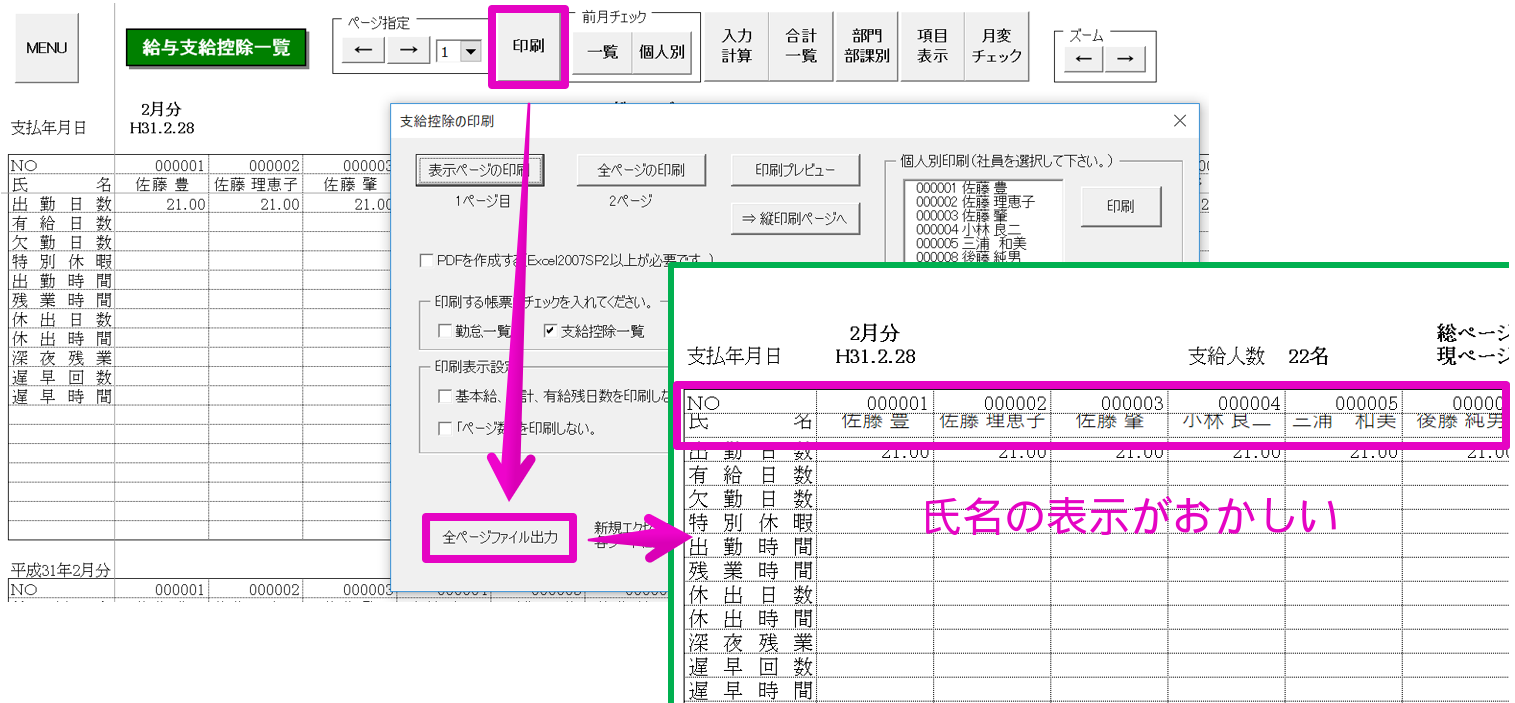
Task: Go to previous page with left arrow
Action: pyautogui.click(x=363, y=51)
